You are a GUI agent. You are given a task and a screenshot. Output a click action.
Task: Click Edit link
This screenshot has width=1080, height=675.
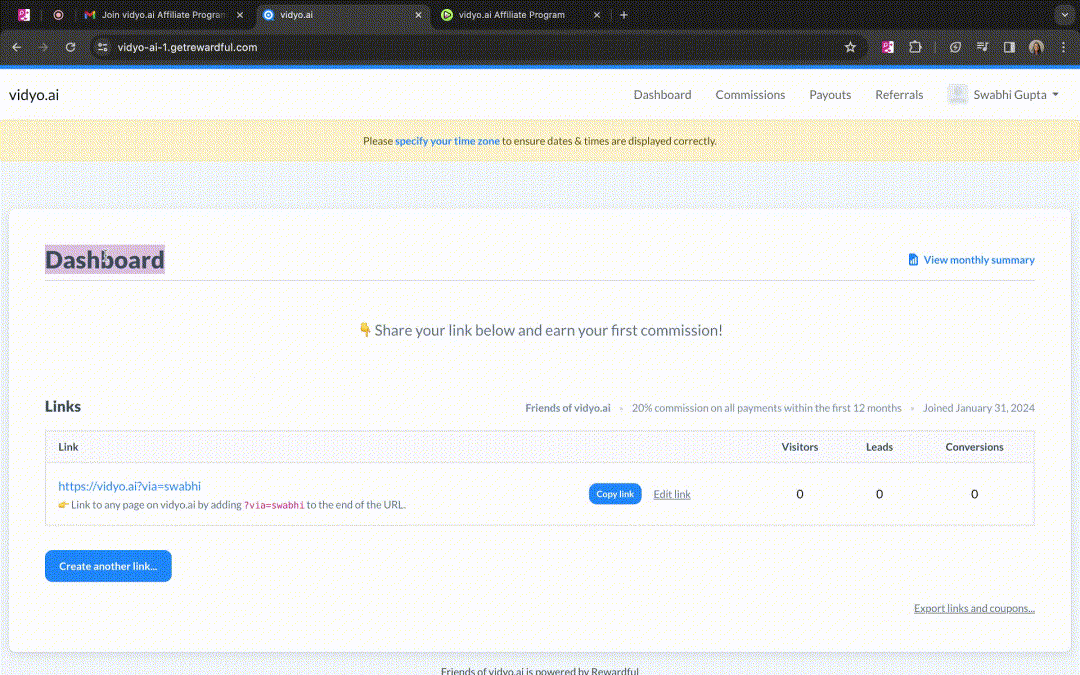click(672, 495)
